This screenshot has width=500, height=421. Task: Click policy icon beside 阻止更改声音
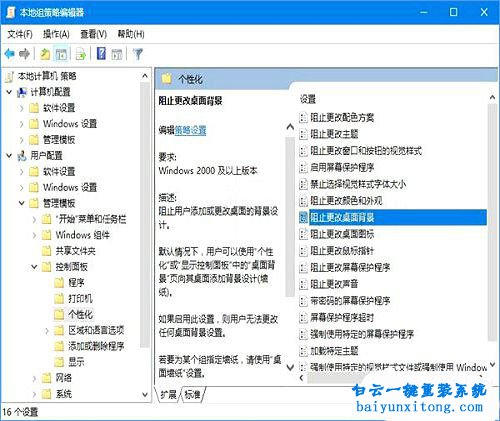click(303, 284)
